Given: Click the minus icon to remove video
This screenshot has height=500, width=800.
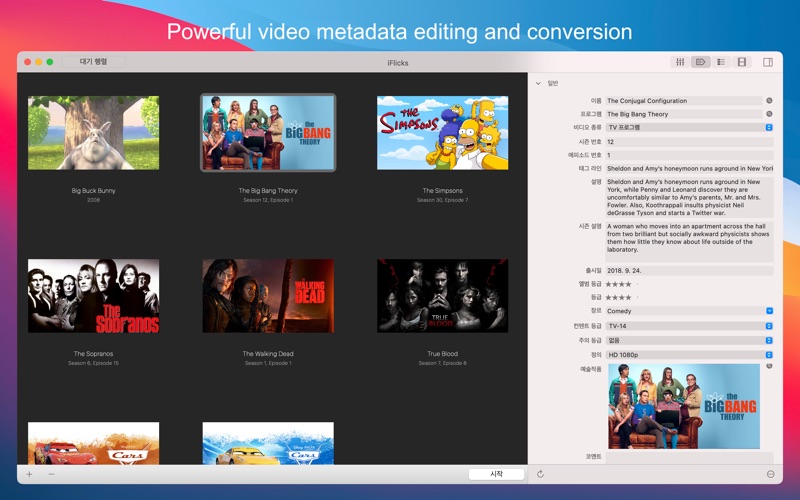Looking at the screenshot, I should point(51,474).
